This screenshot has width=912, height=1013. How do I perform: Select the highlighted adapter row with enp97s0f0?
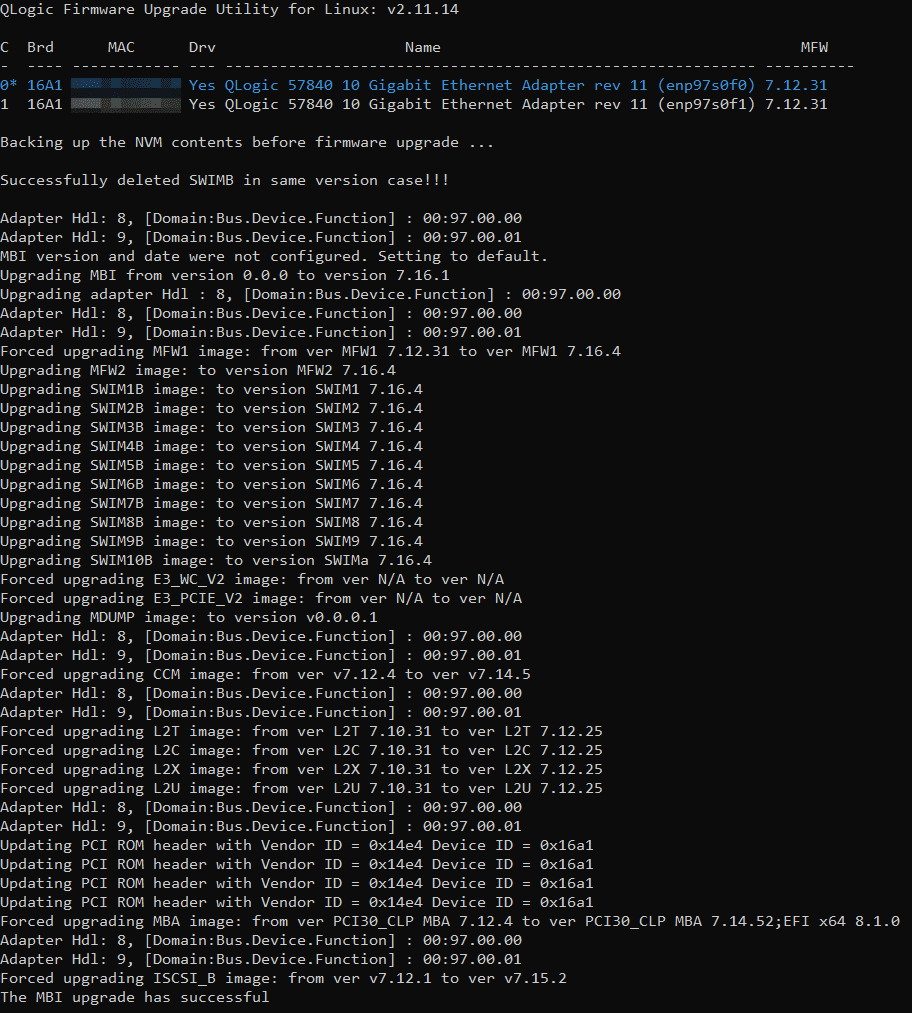413,85
